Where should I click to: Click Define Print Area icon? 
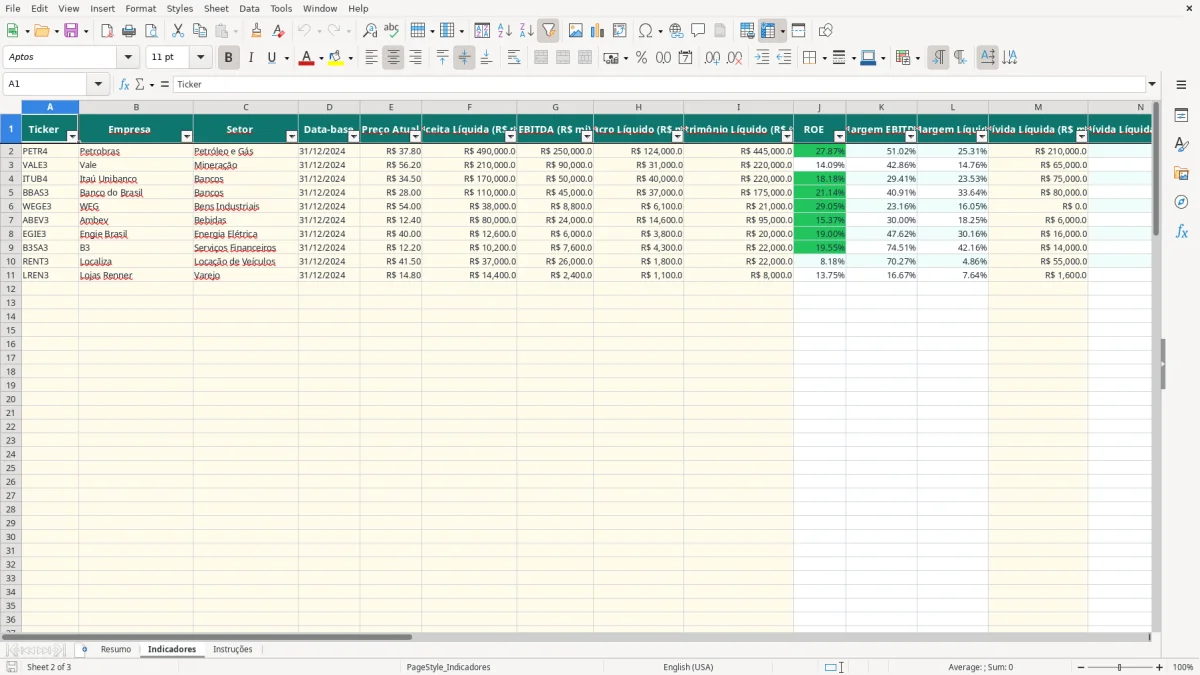(747, 31)
